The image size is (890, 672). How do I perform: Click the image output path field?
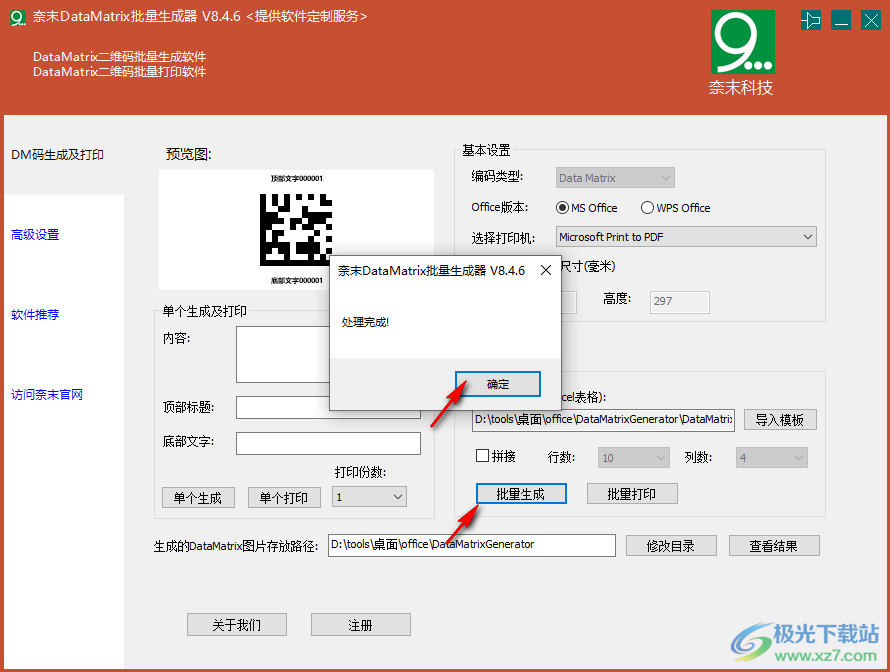(472, 545)
